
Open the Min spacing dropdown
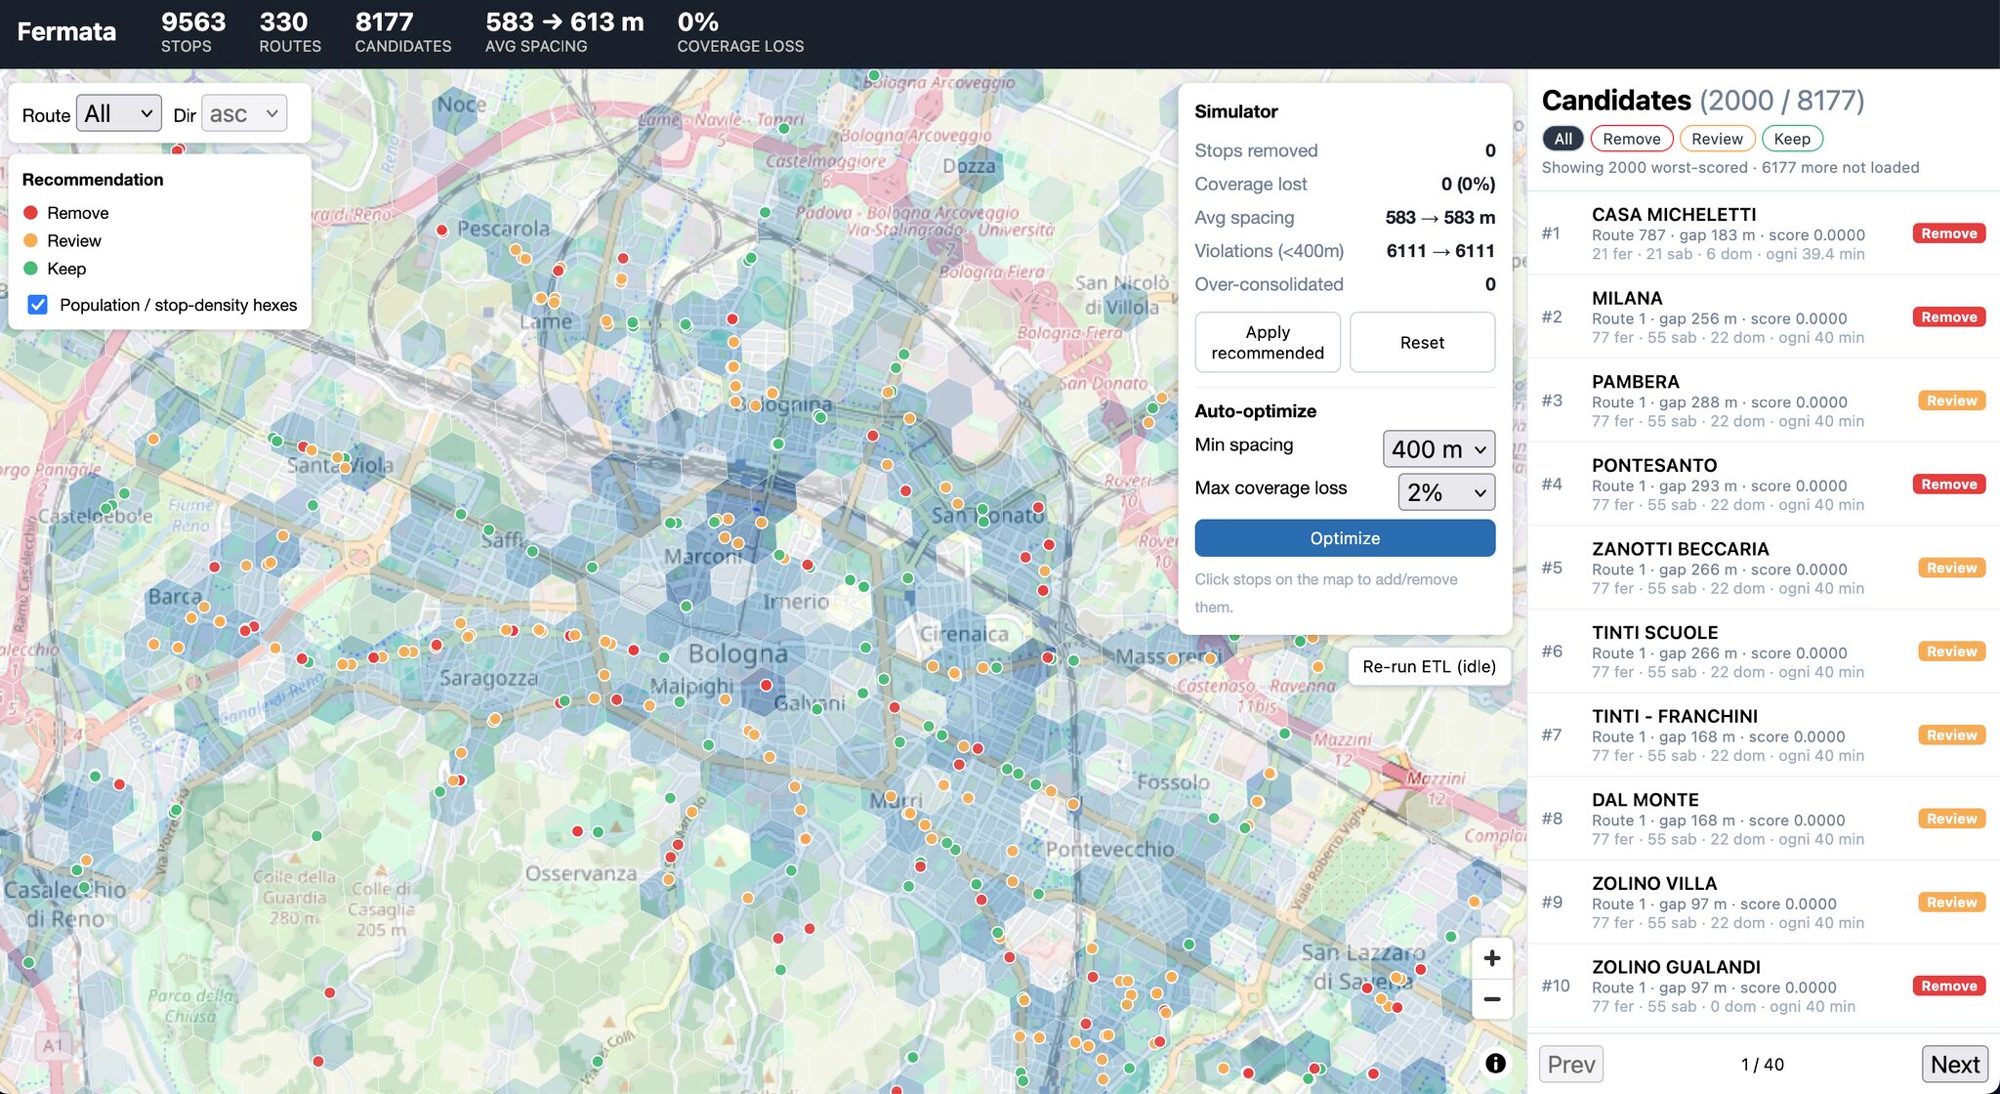[x=1438, y=449]
